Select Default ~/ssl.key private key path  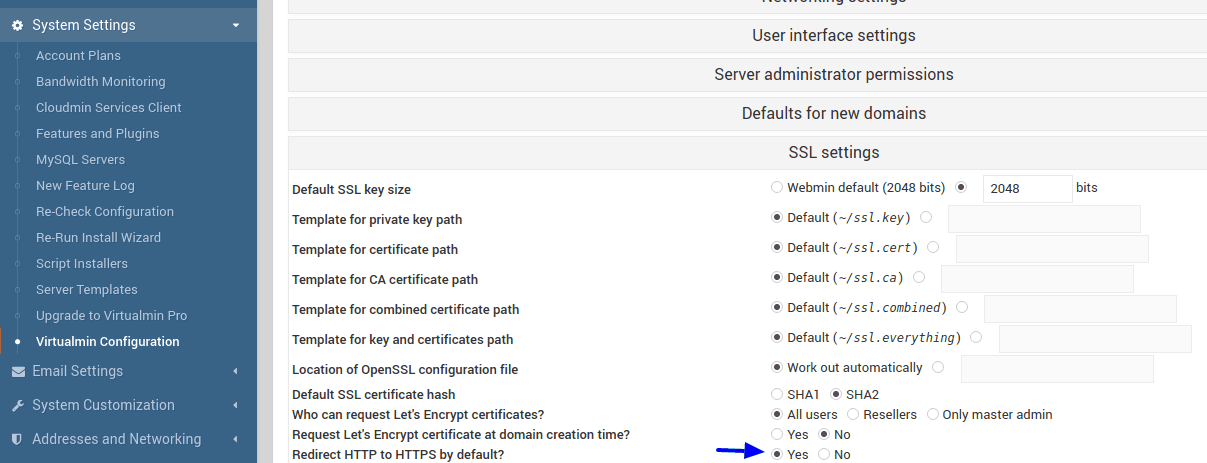pos(777,217)
